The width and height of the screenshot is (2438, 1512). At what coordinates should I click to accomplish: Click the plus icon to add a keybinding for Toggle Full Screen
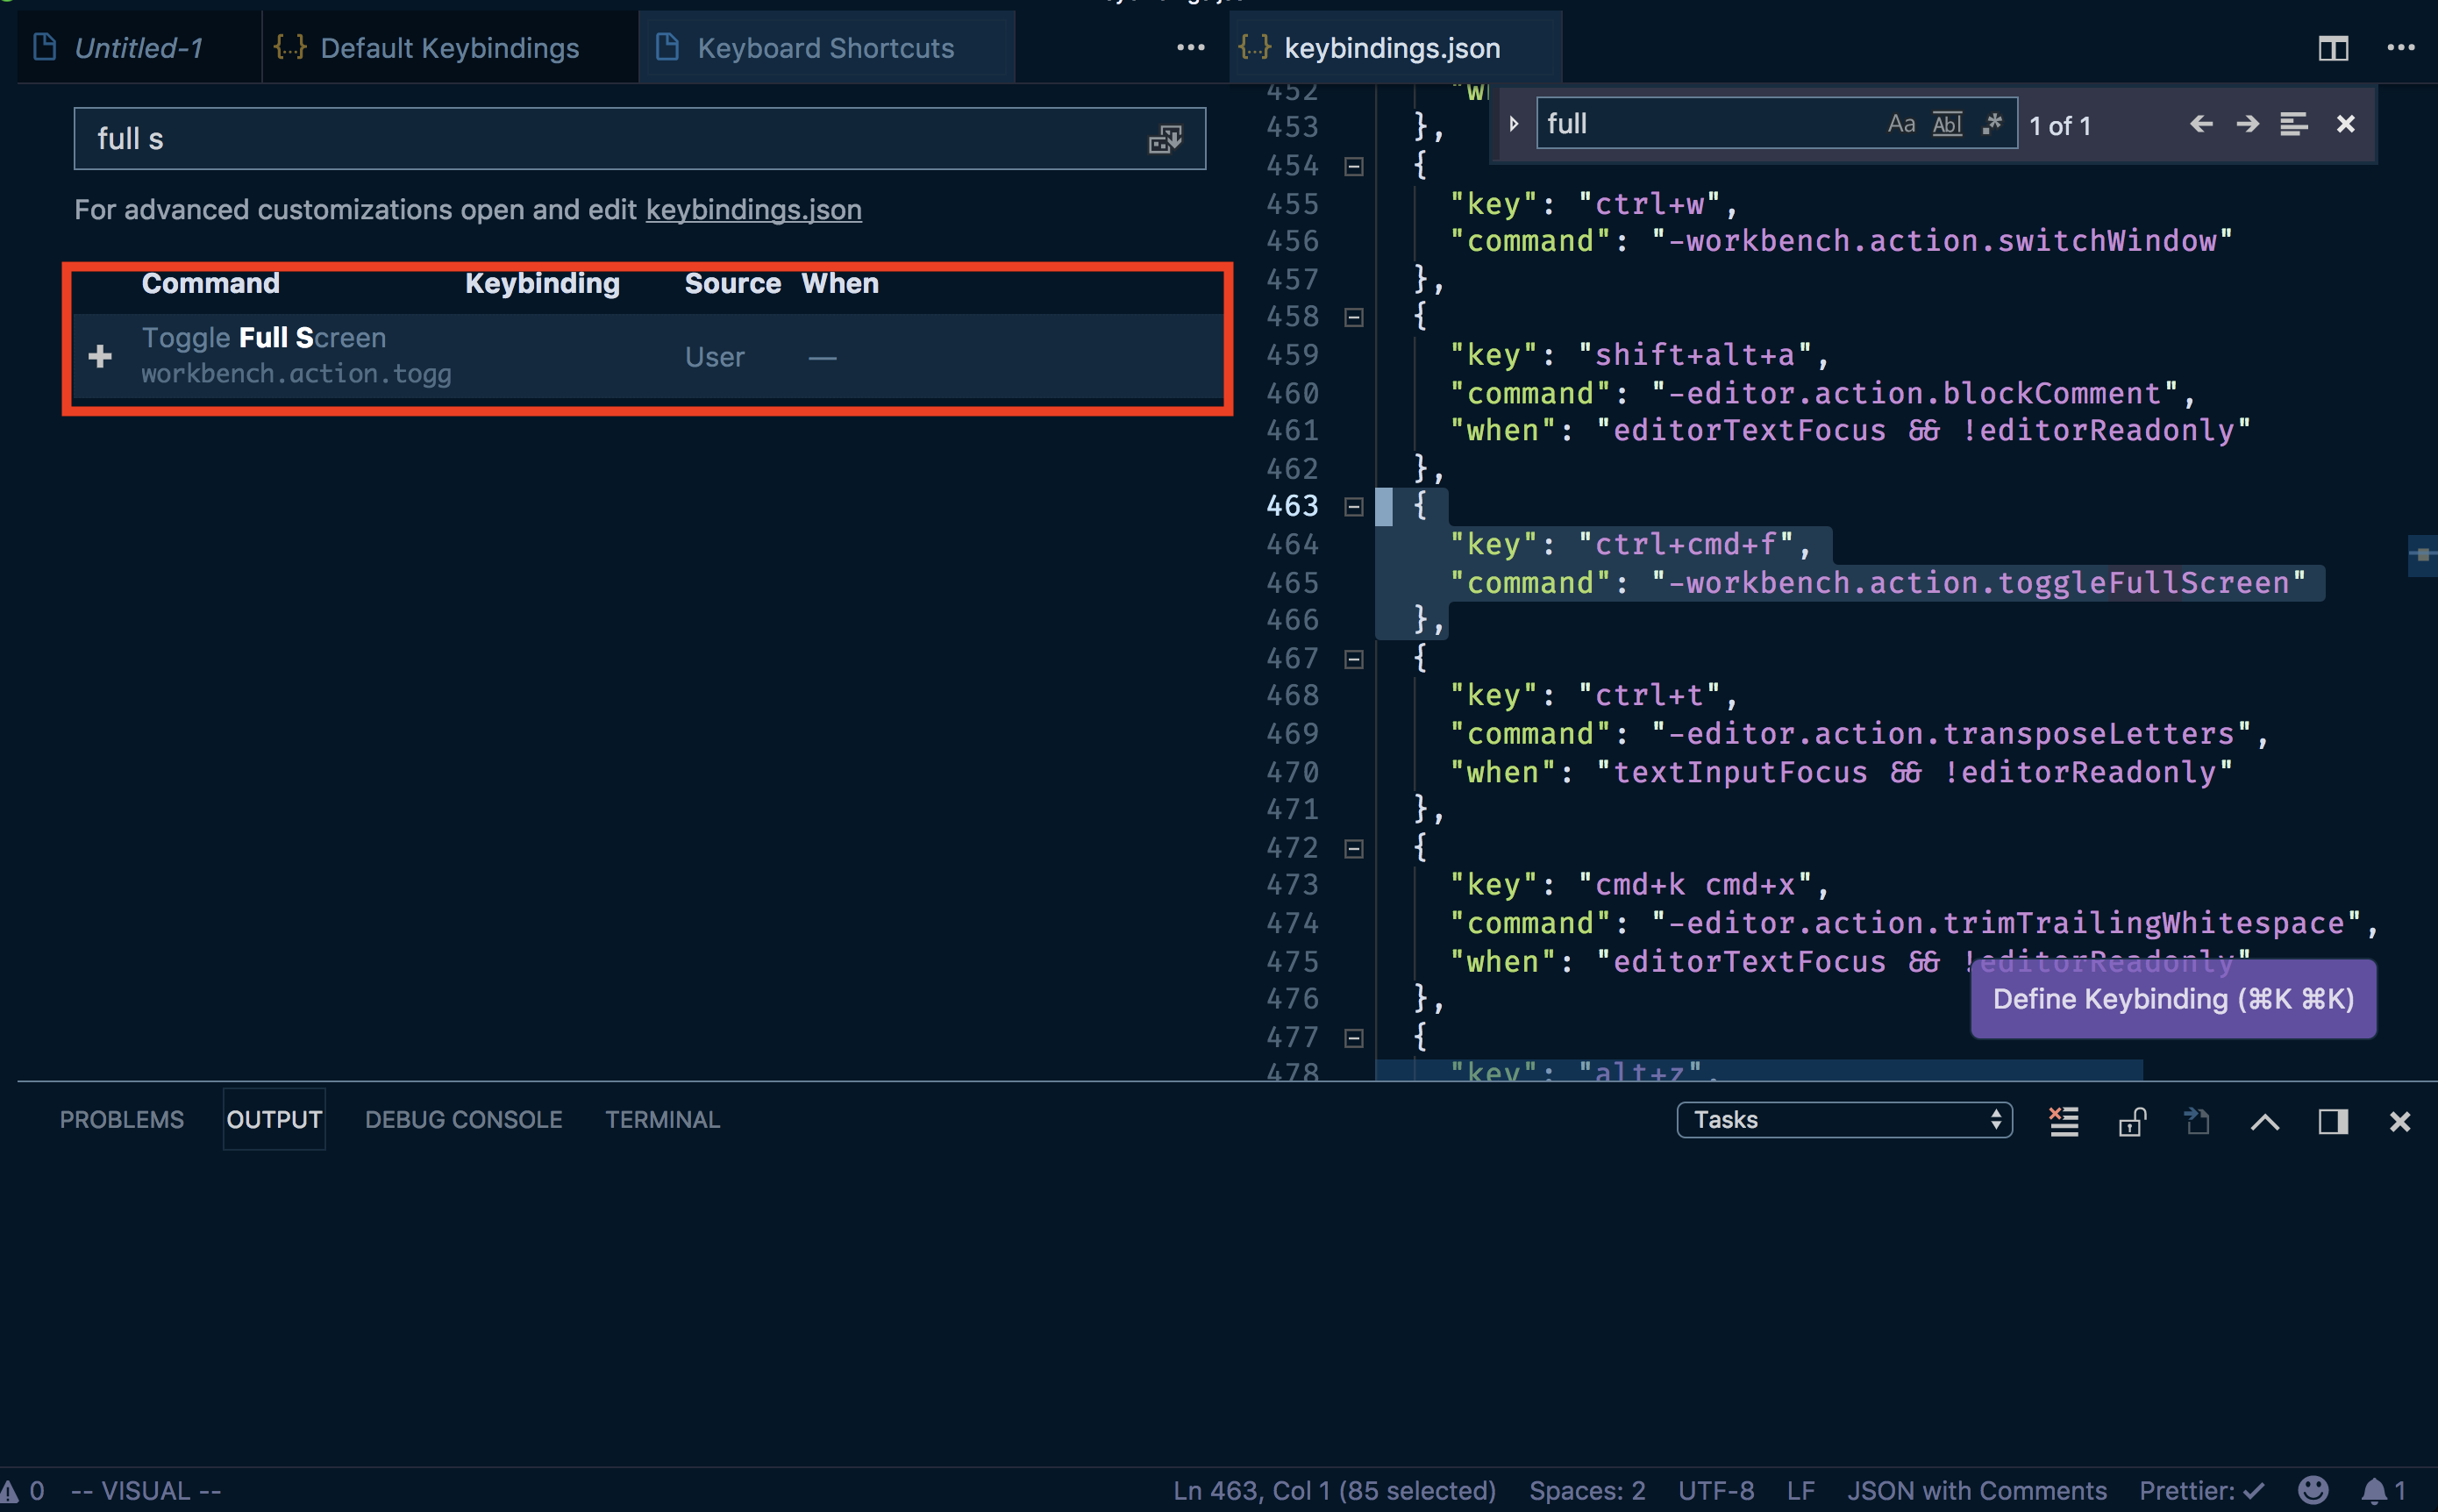[x=100, y=356]
